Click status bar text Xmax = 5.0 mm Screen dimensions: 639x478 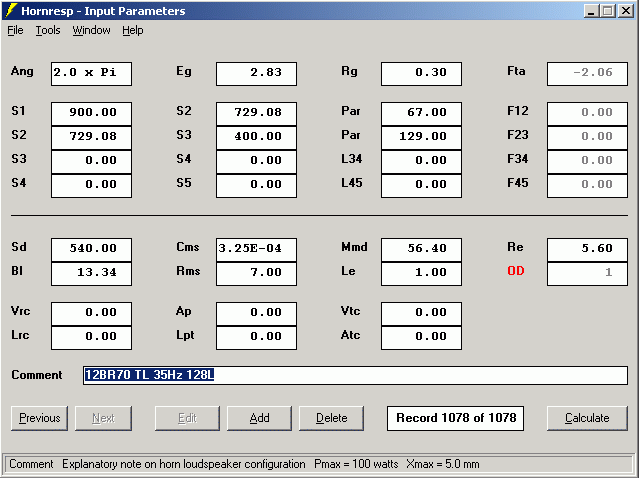(443, 464)
